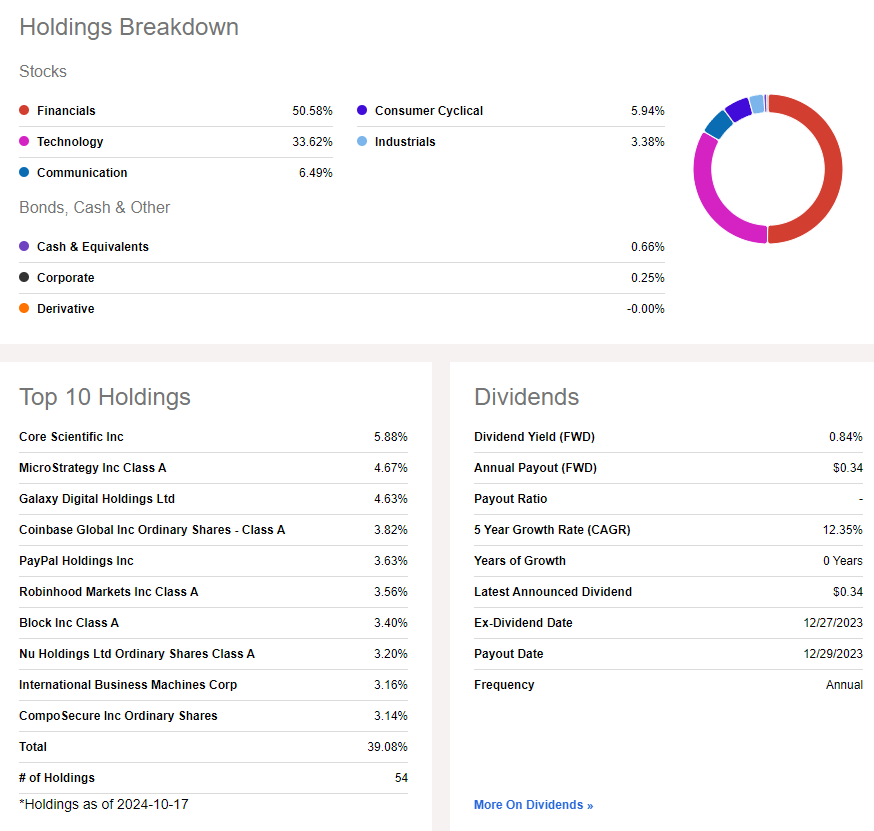Click the black Corporate legend dot
874x831 pixels.
pos(24,278)
